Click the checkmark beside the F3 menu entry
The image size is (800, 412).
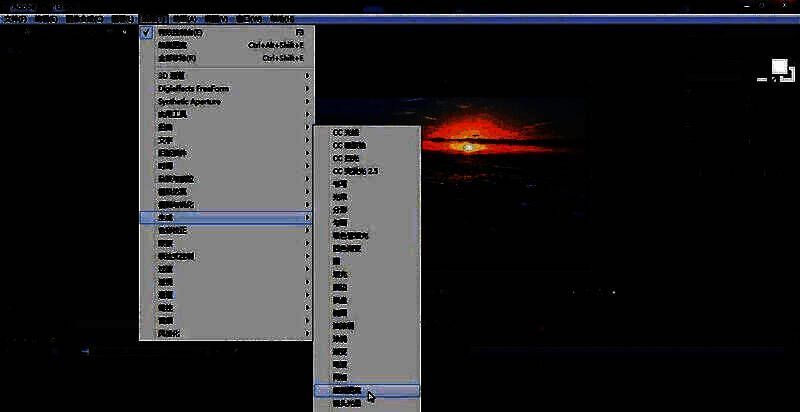(x=147, y=32)
